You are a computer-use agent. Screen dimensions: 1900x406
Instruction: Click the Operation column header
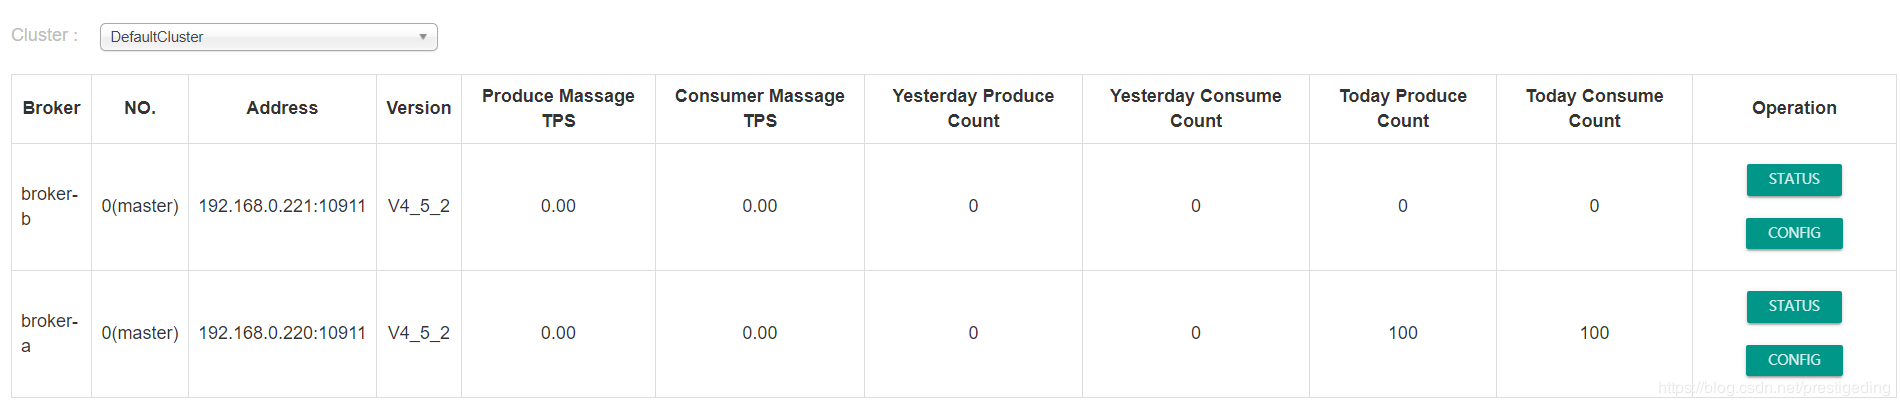(1793, 108)
